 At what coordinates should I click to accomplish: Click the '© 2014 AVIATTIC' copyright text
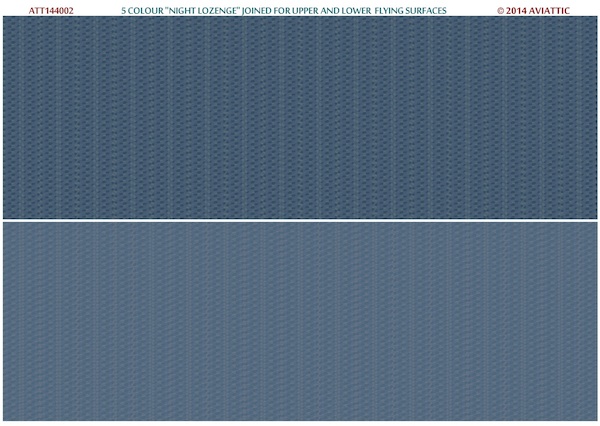533,11
